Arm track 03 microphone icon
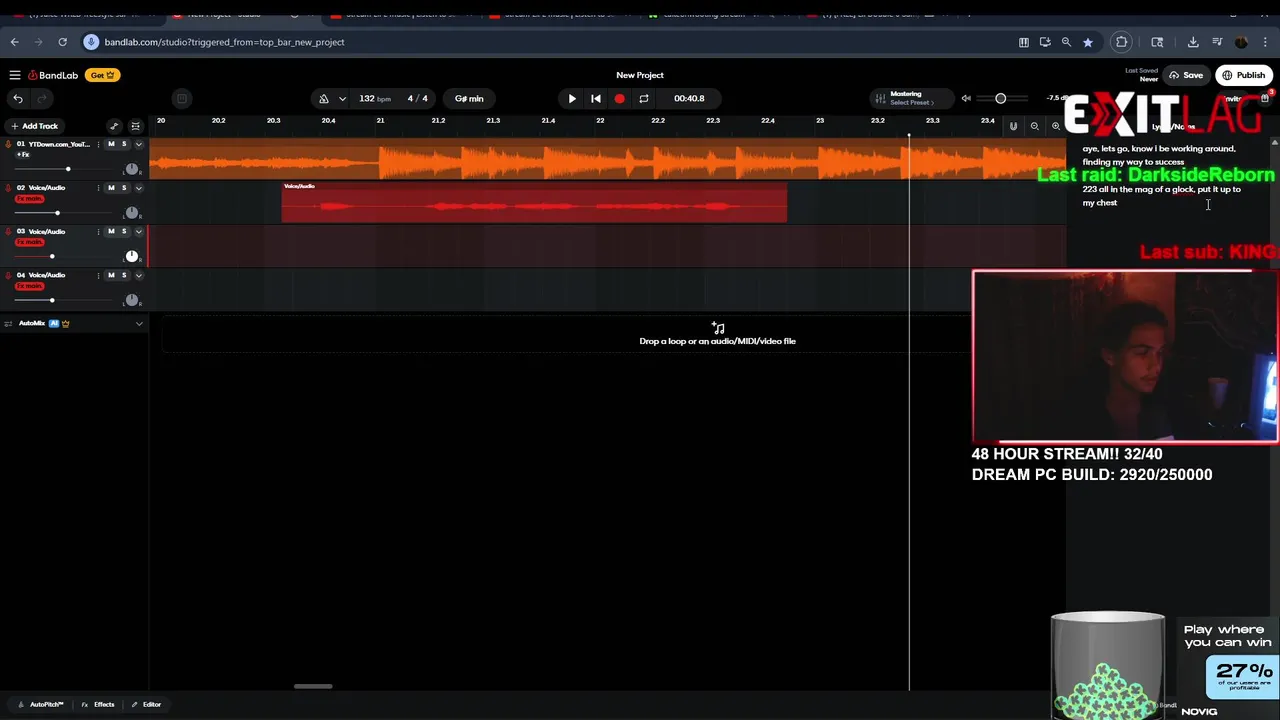Screen dimensions: 1280x720 pyautogui.click(x=8, y=232)
